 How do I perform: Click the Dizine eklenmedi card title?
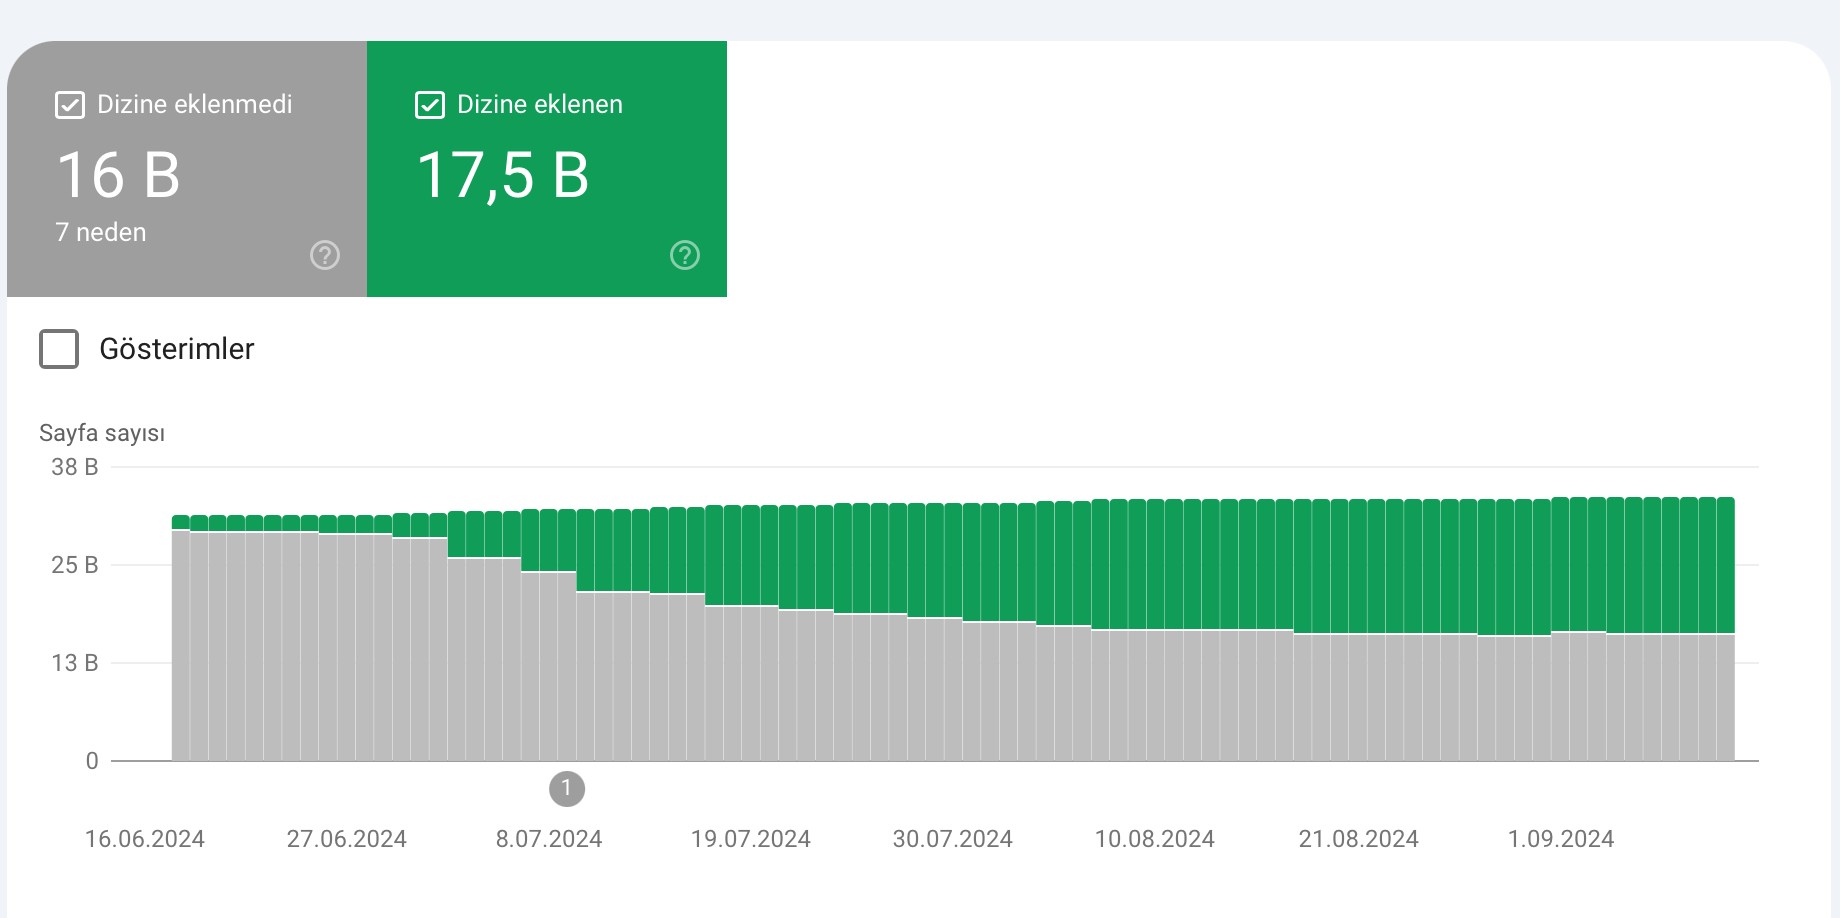195,104
